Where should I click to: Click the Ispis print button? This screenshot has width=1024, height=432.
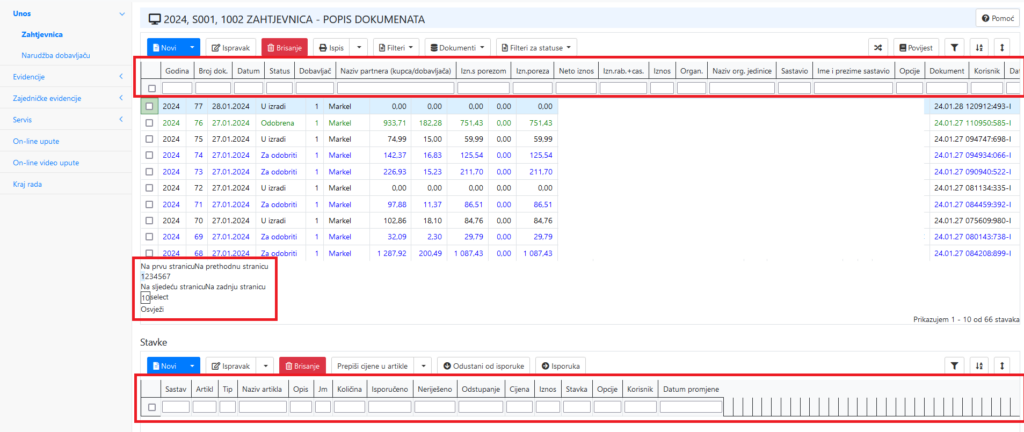(x=331, y=48)
